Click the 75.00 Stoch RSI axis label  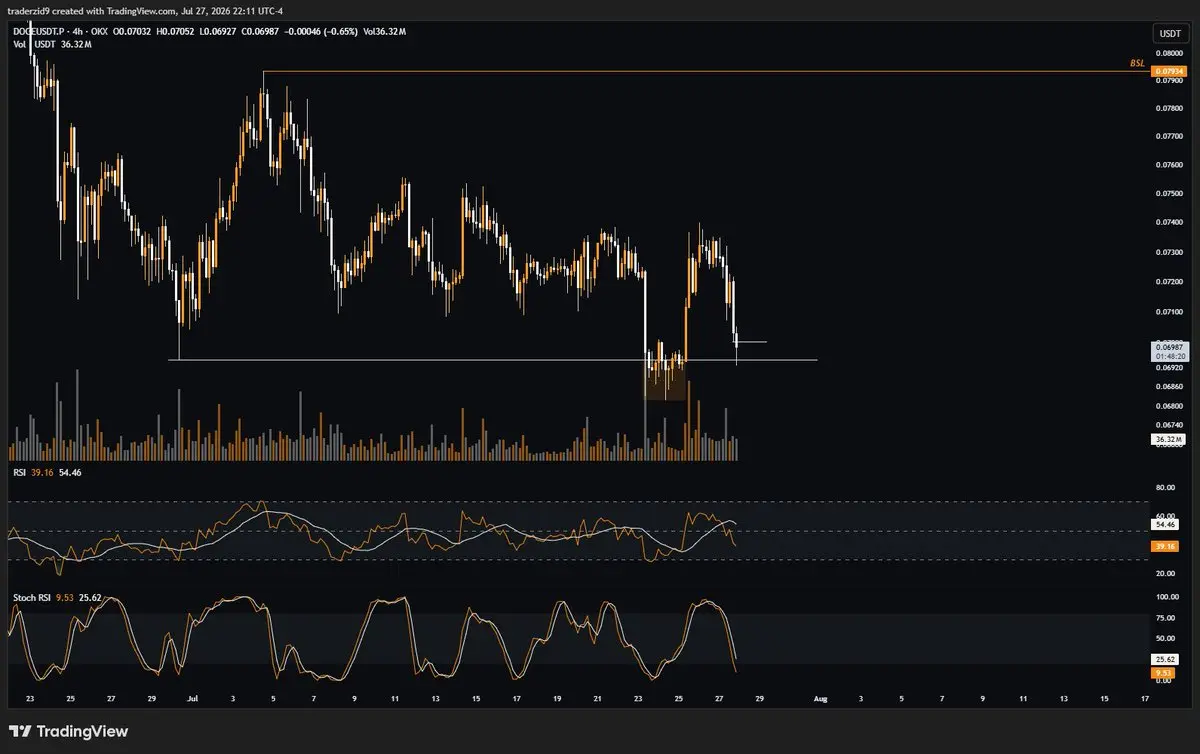(1165, 617)
